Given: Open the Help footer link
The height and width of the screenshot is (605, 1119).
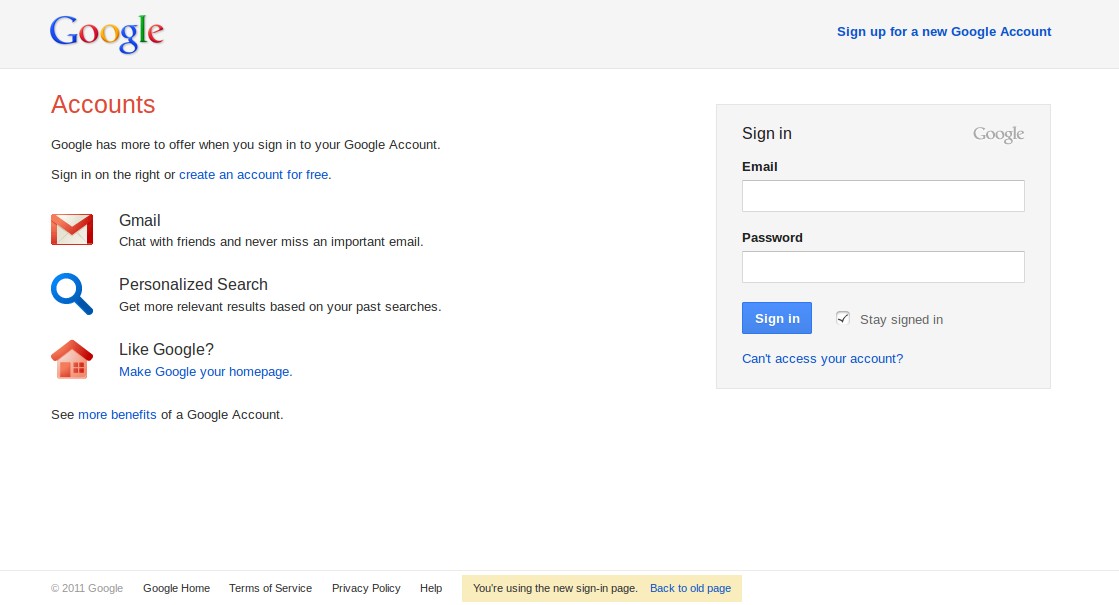Looking at the screenshot, I should point(431,589).
